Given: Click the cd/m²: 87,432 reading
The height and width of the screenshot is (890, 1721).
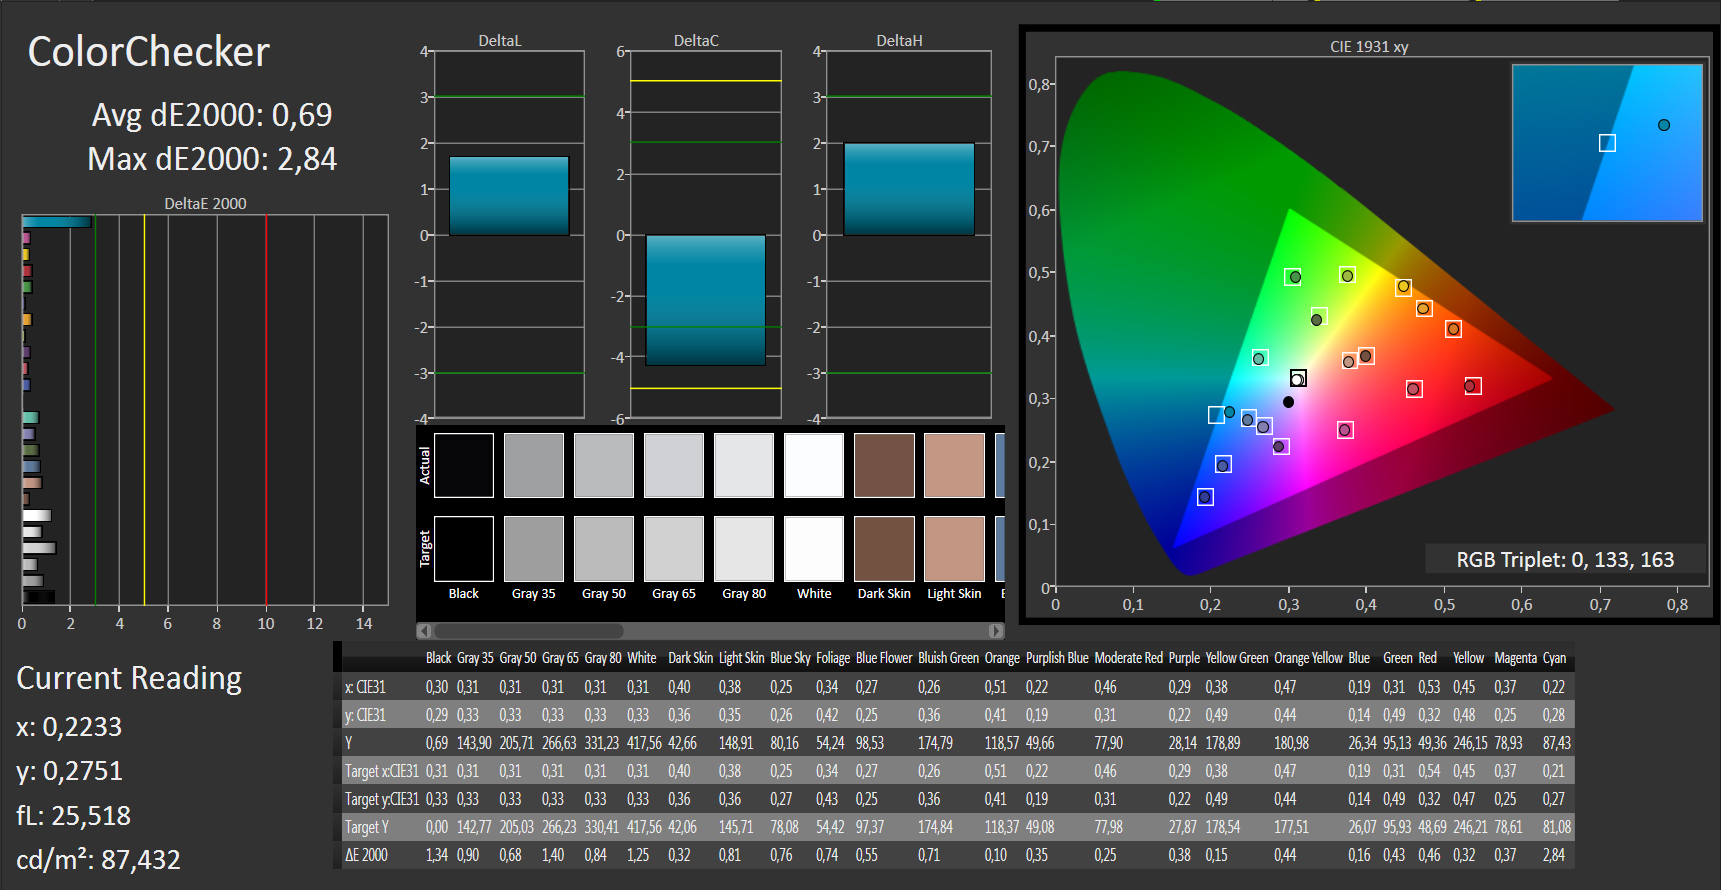Looking at the screenshot, I should click(98, 860).
